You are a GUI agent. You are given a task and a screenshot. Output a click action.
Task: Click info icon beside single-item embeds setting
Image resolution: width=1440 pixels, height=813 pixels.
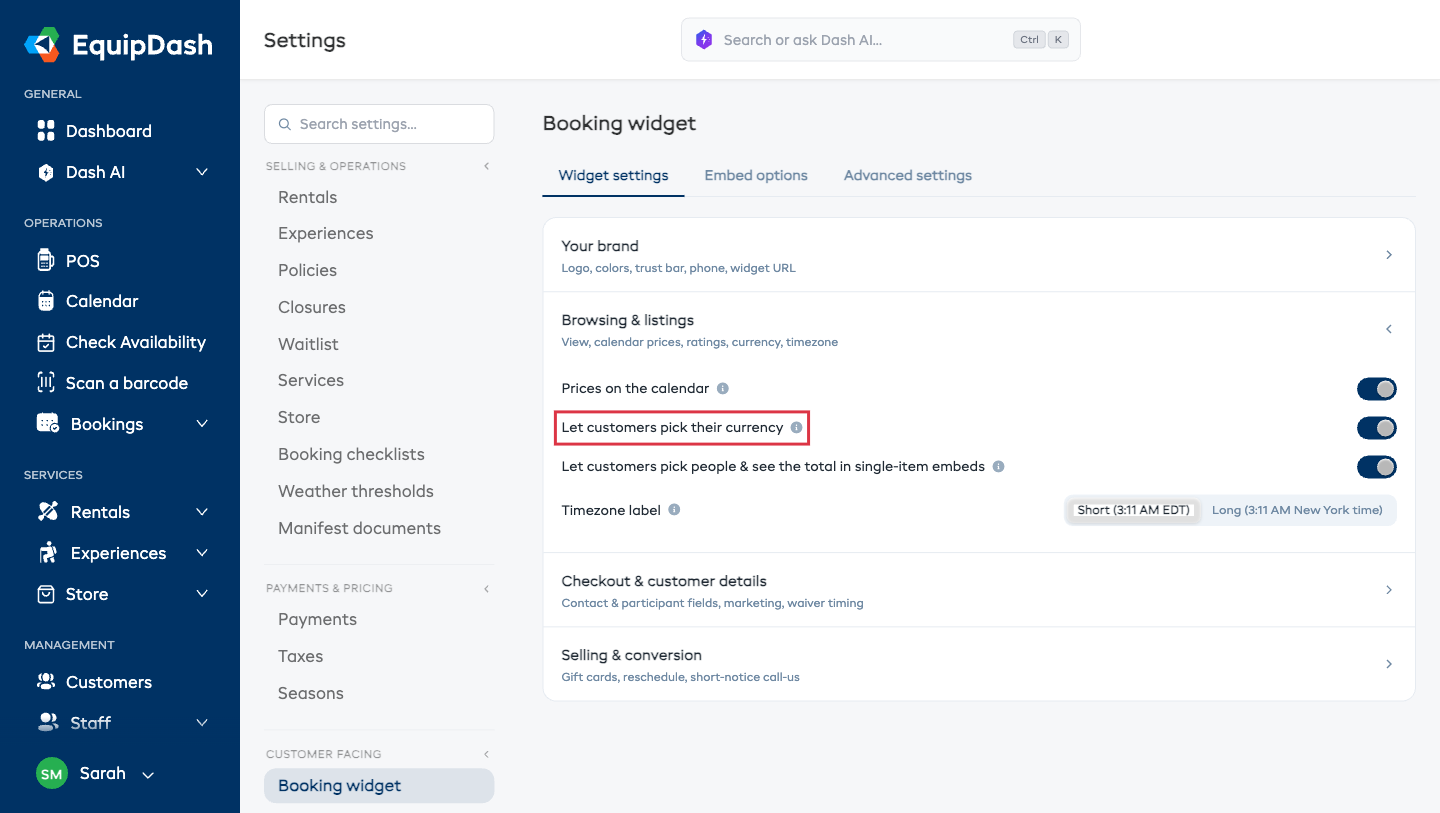999,466
